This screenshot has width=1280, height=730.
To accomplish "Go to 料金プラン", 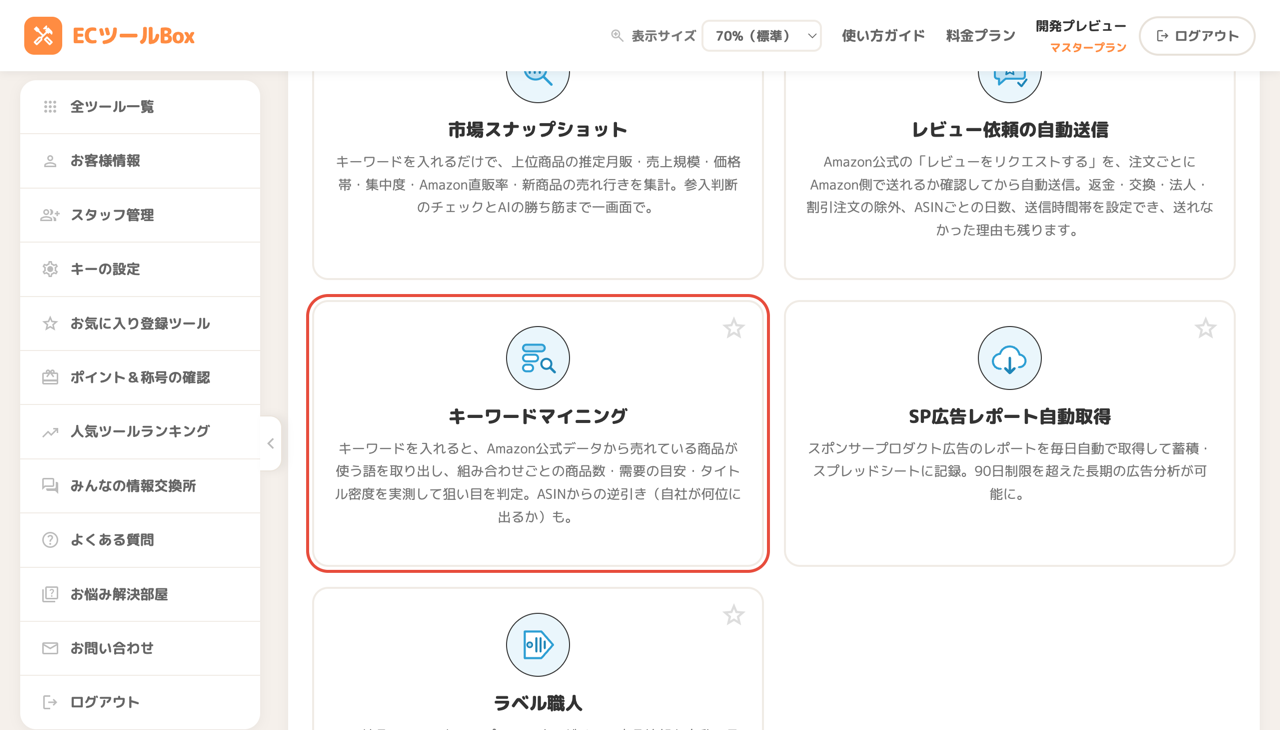I will click(x=980, y=36).
